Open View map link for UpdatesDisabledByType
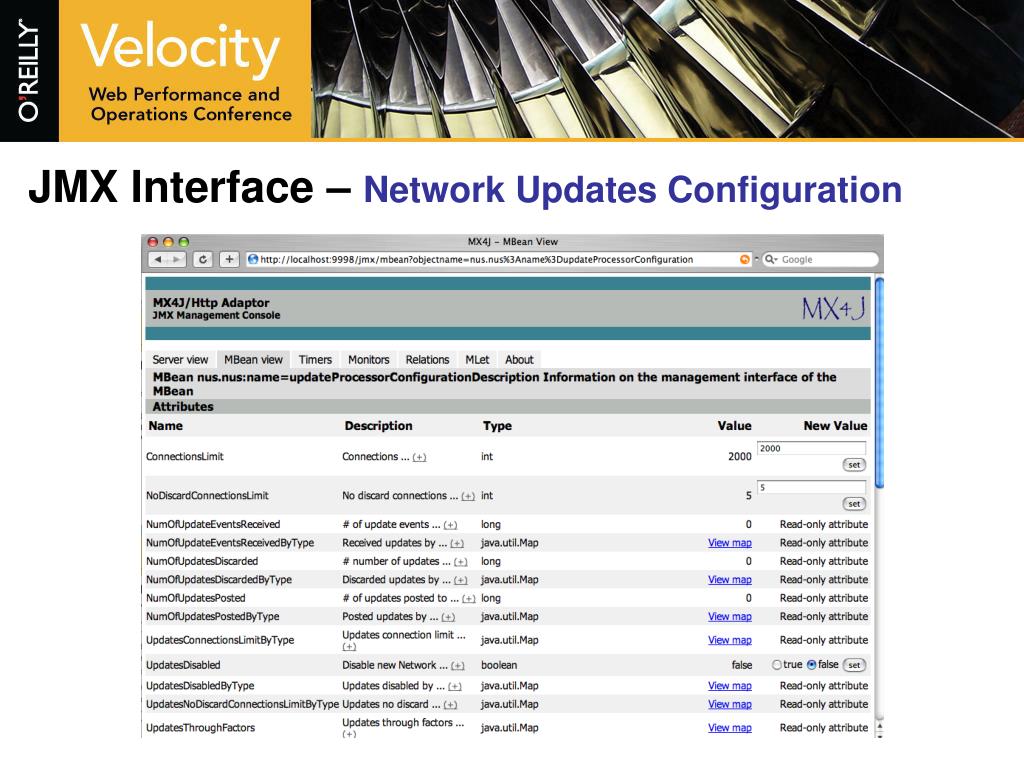 click(729, 686)
